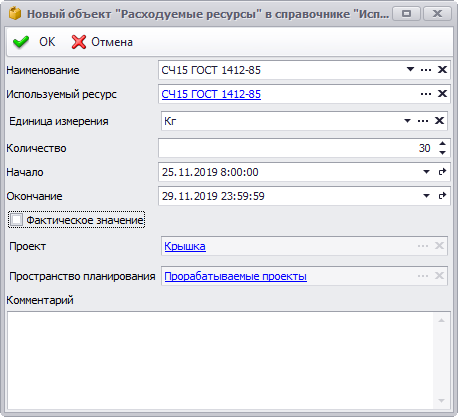Expand the Наименование dropdown list
Image resolution: width=458 pixels, height=417 pixels.
tap(410, 69)
